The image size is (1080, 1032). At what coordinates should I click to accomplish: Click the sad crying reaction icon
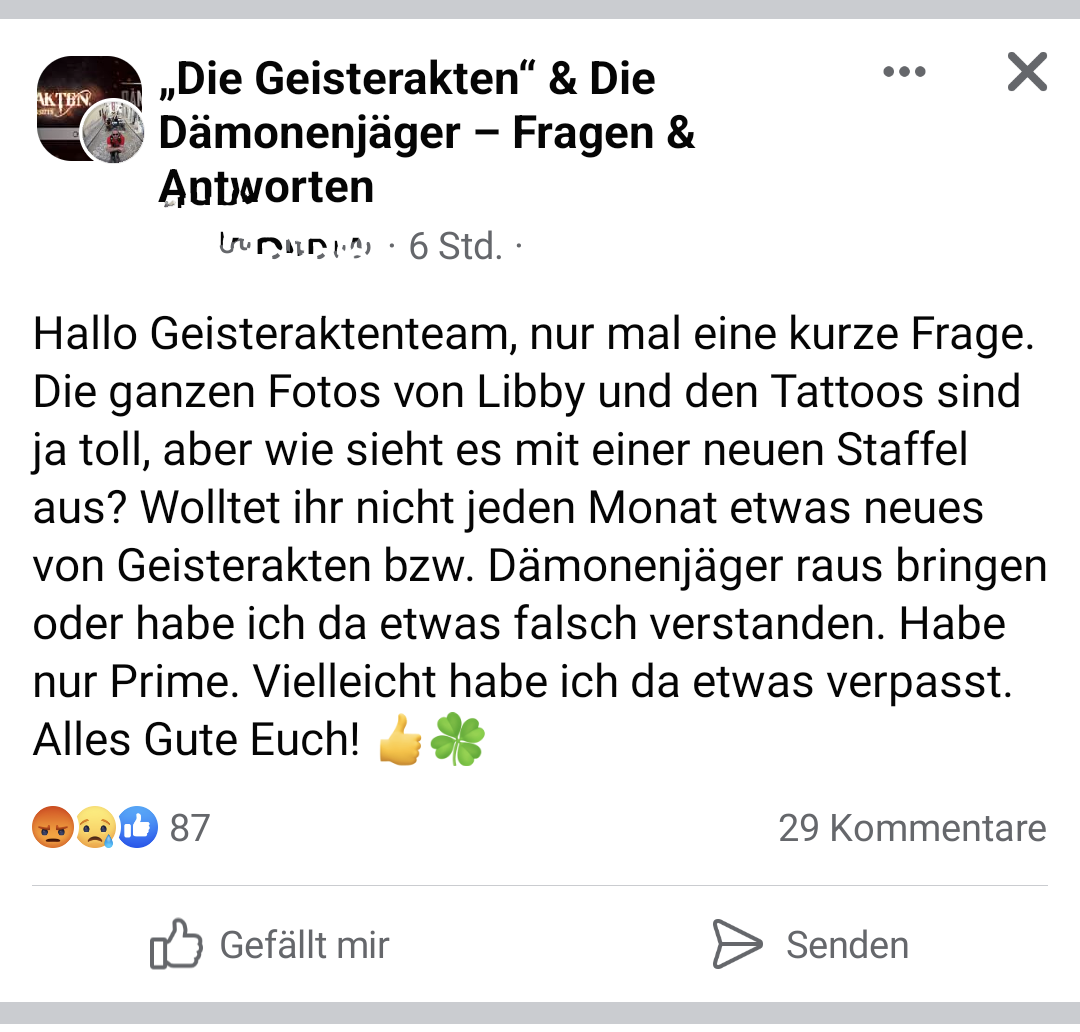pyautogui.click(x=95, y=828)
